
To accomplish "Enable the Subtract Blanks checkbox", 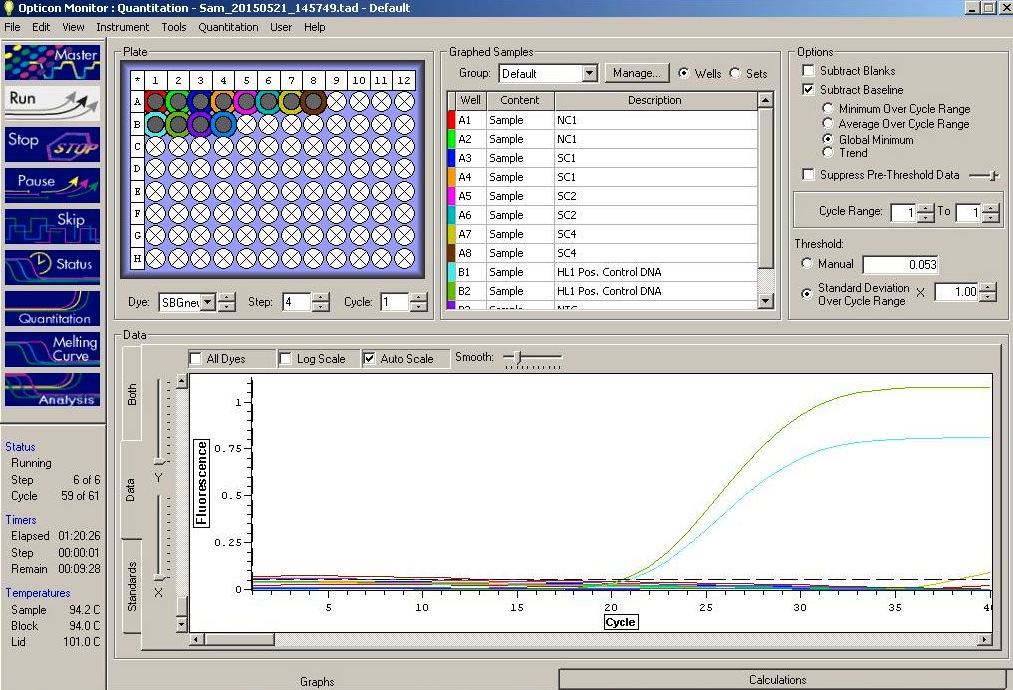I will (x=809, y=71).
